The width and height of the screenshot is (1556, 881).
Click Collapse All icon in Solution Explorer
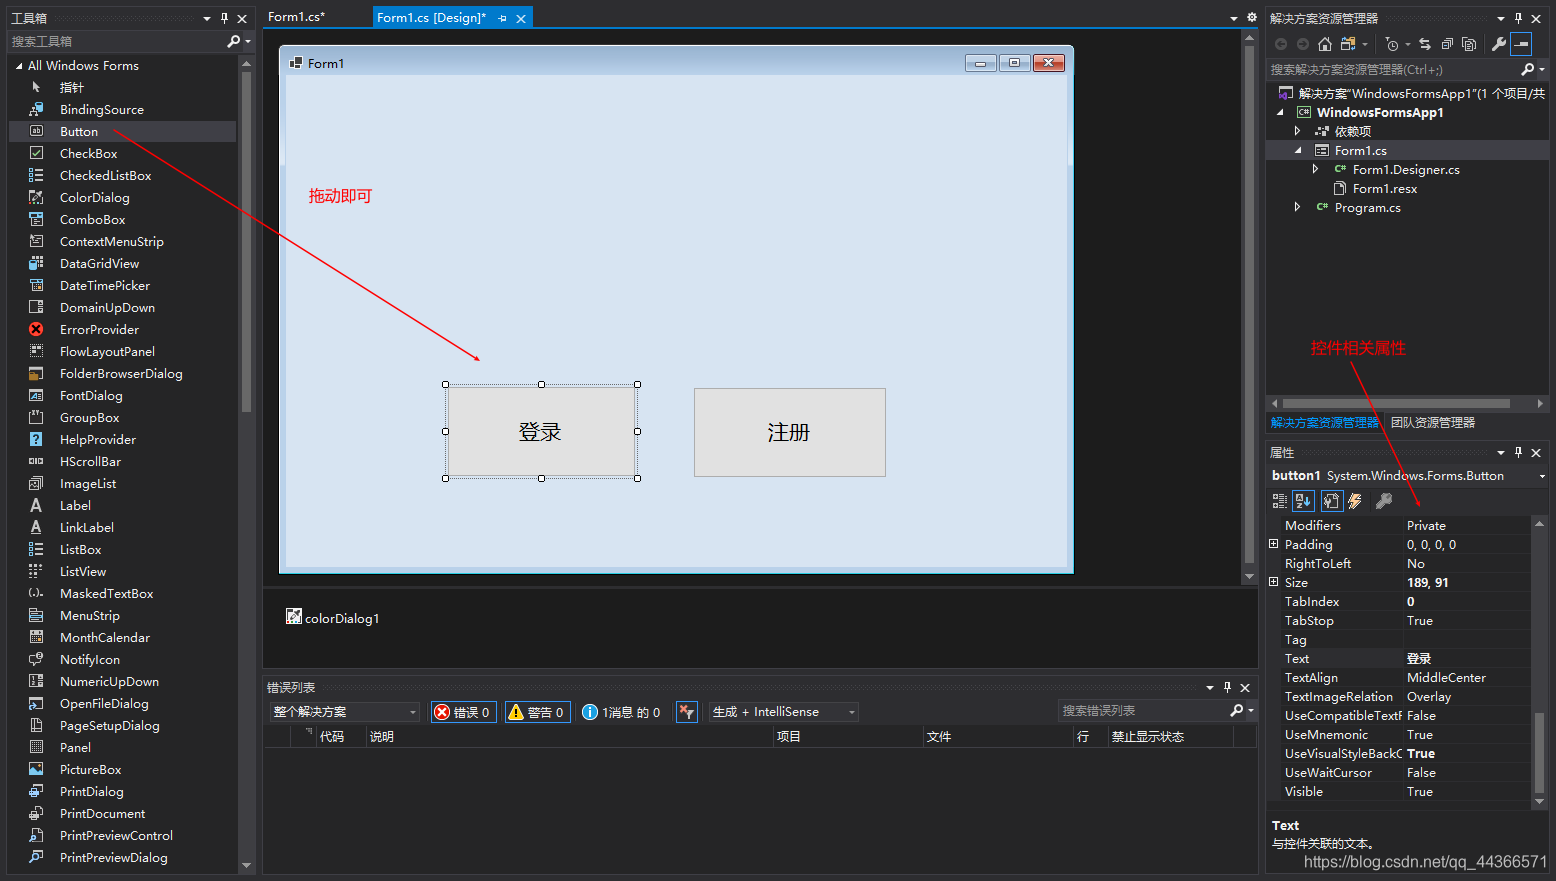pyautogui.click(x=1447, y=44)
